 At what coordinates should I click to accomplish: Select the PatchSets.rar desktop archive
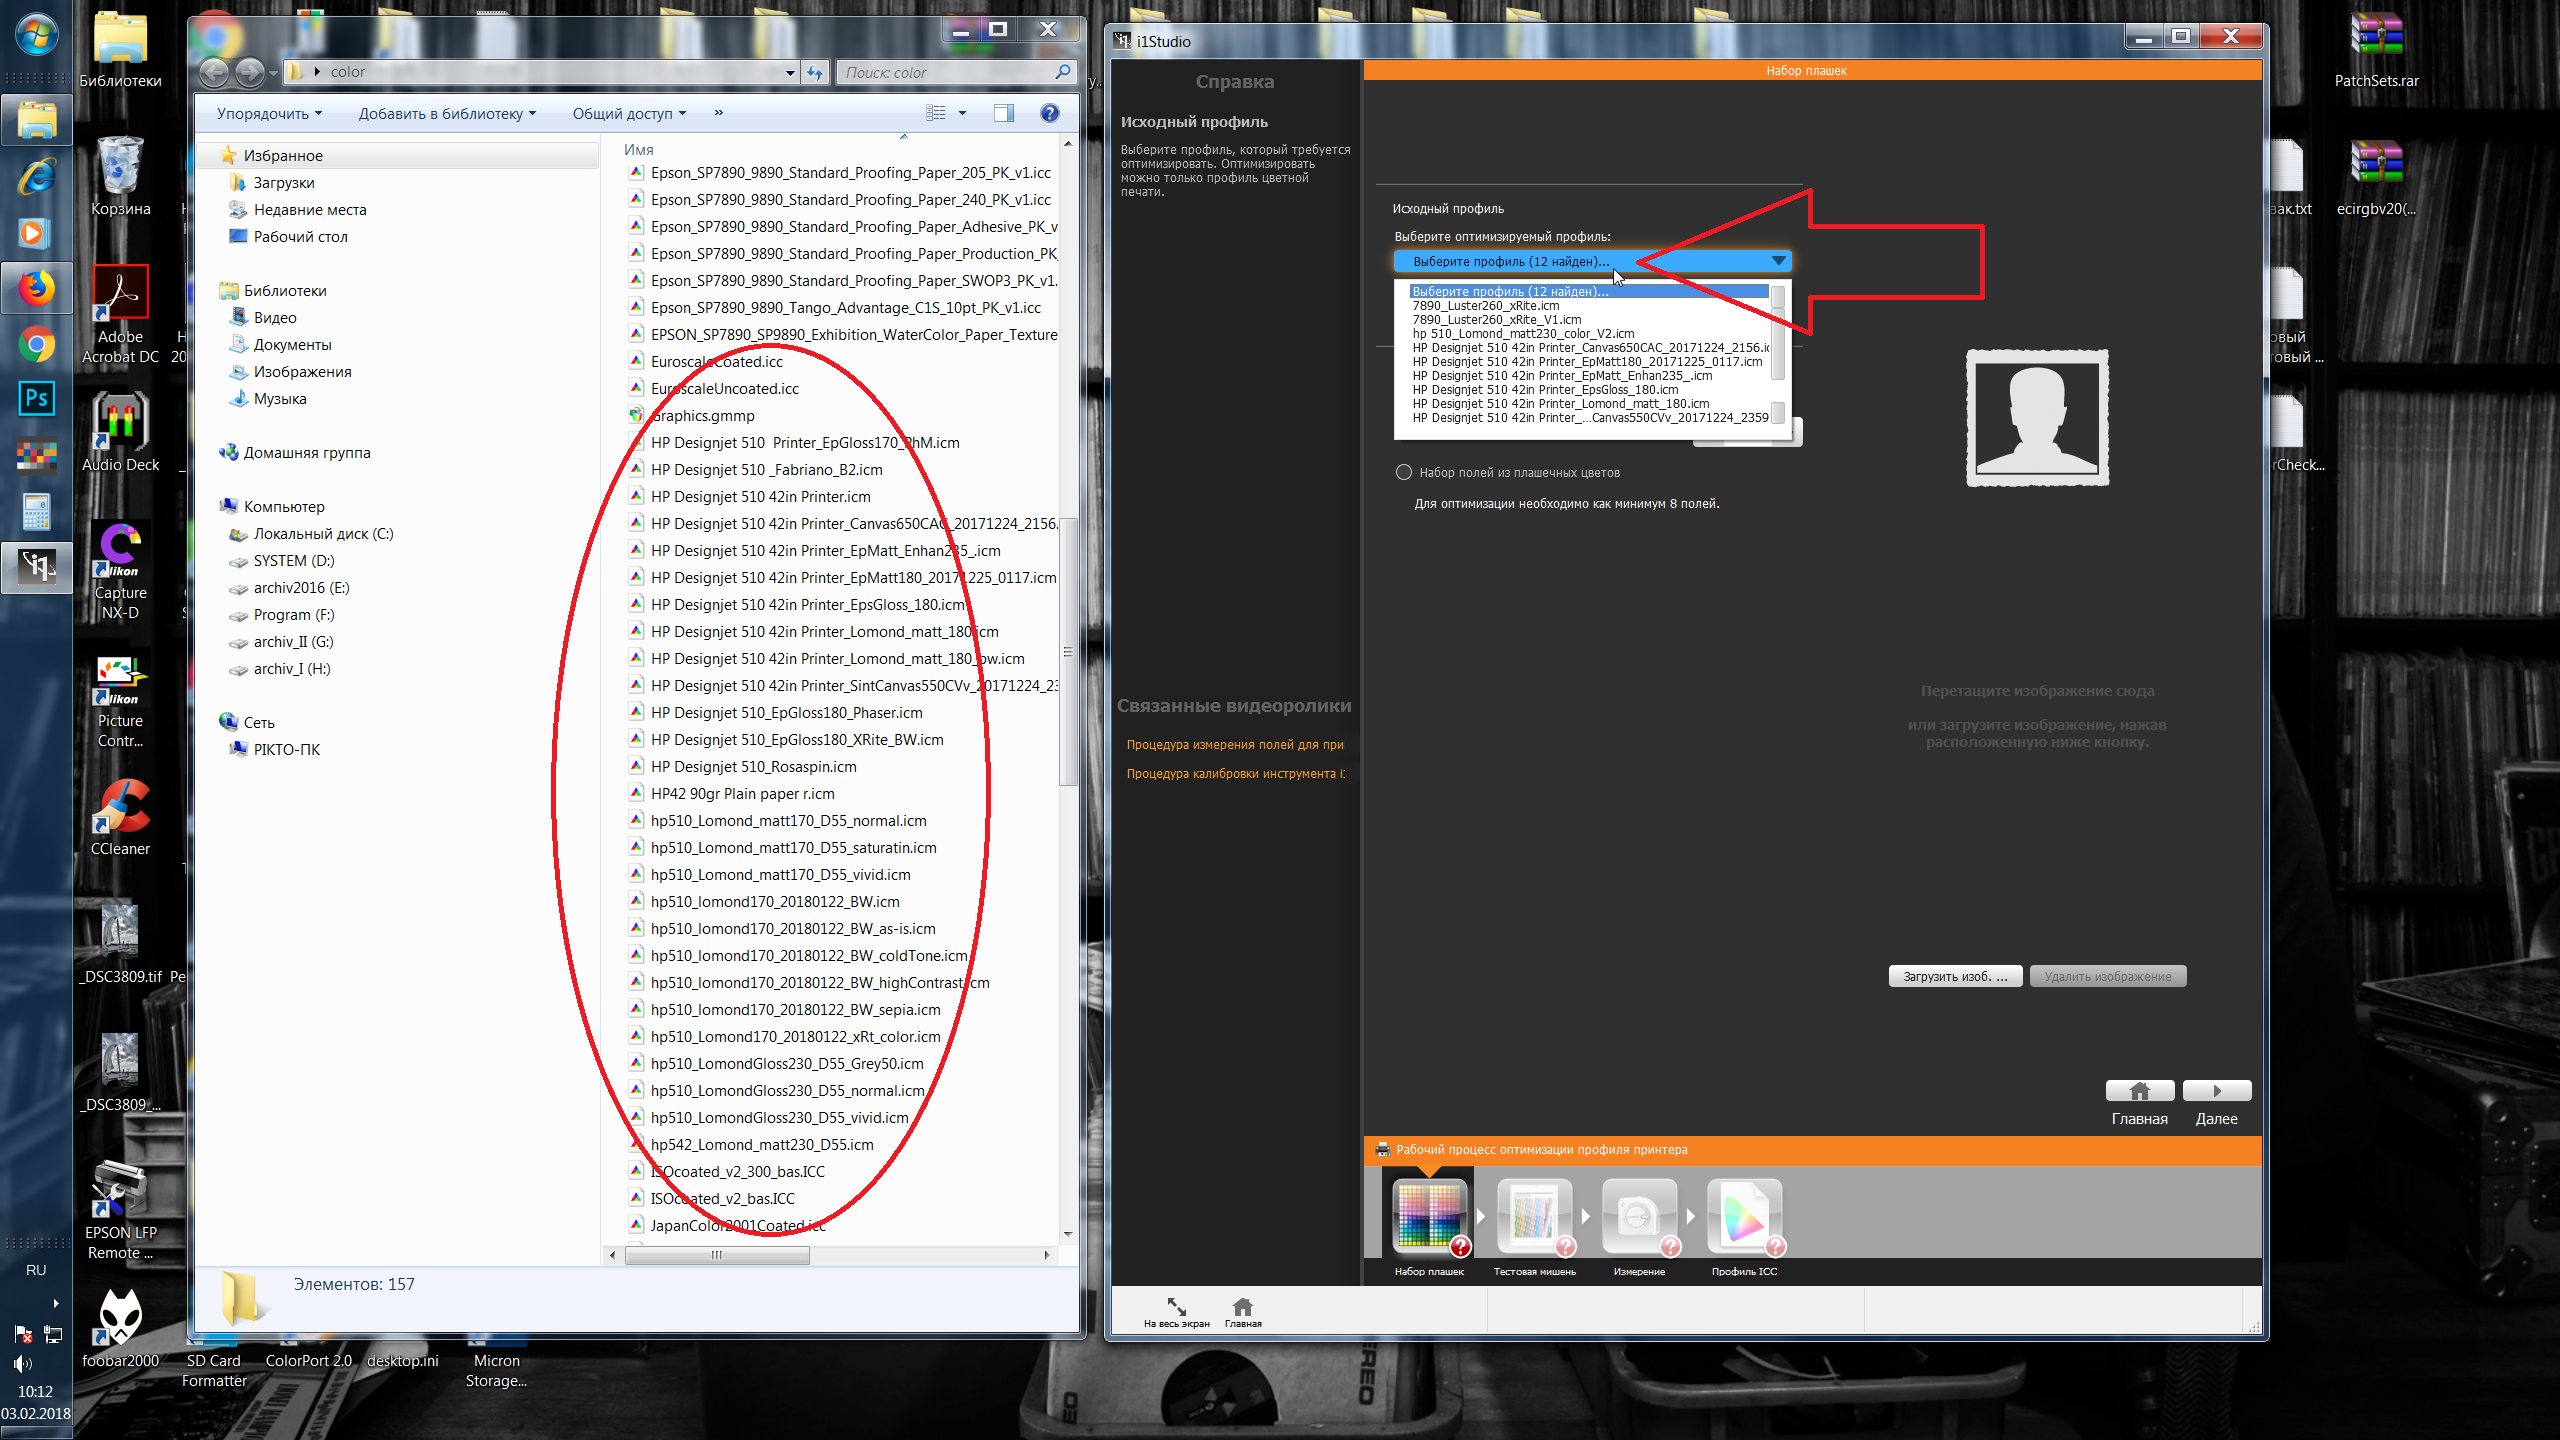tap(2377, 49)
